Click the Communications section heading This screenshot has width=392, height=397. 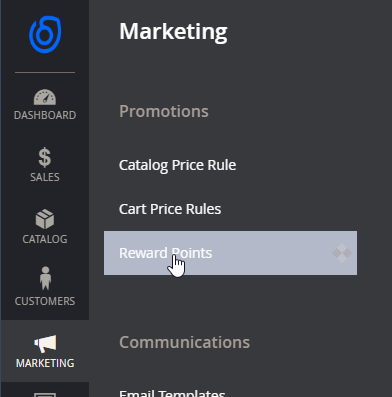tap(185, 342)
